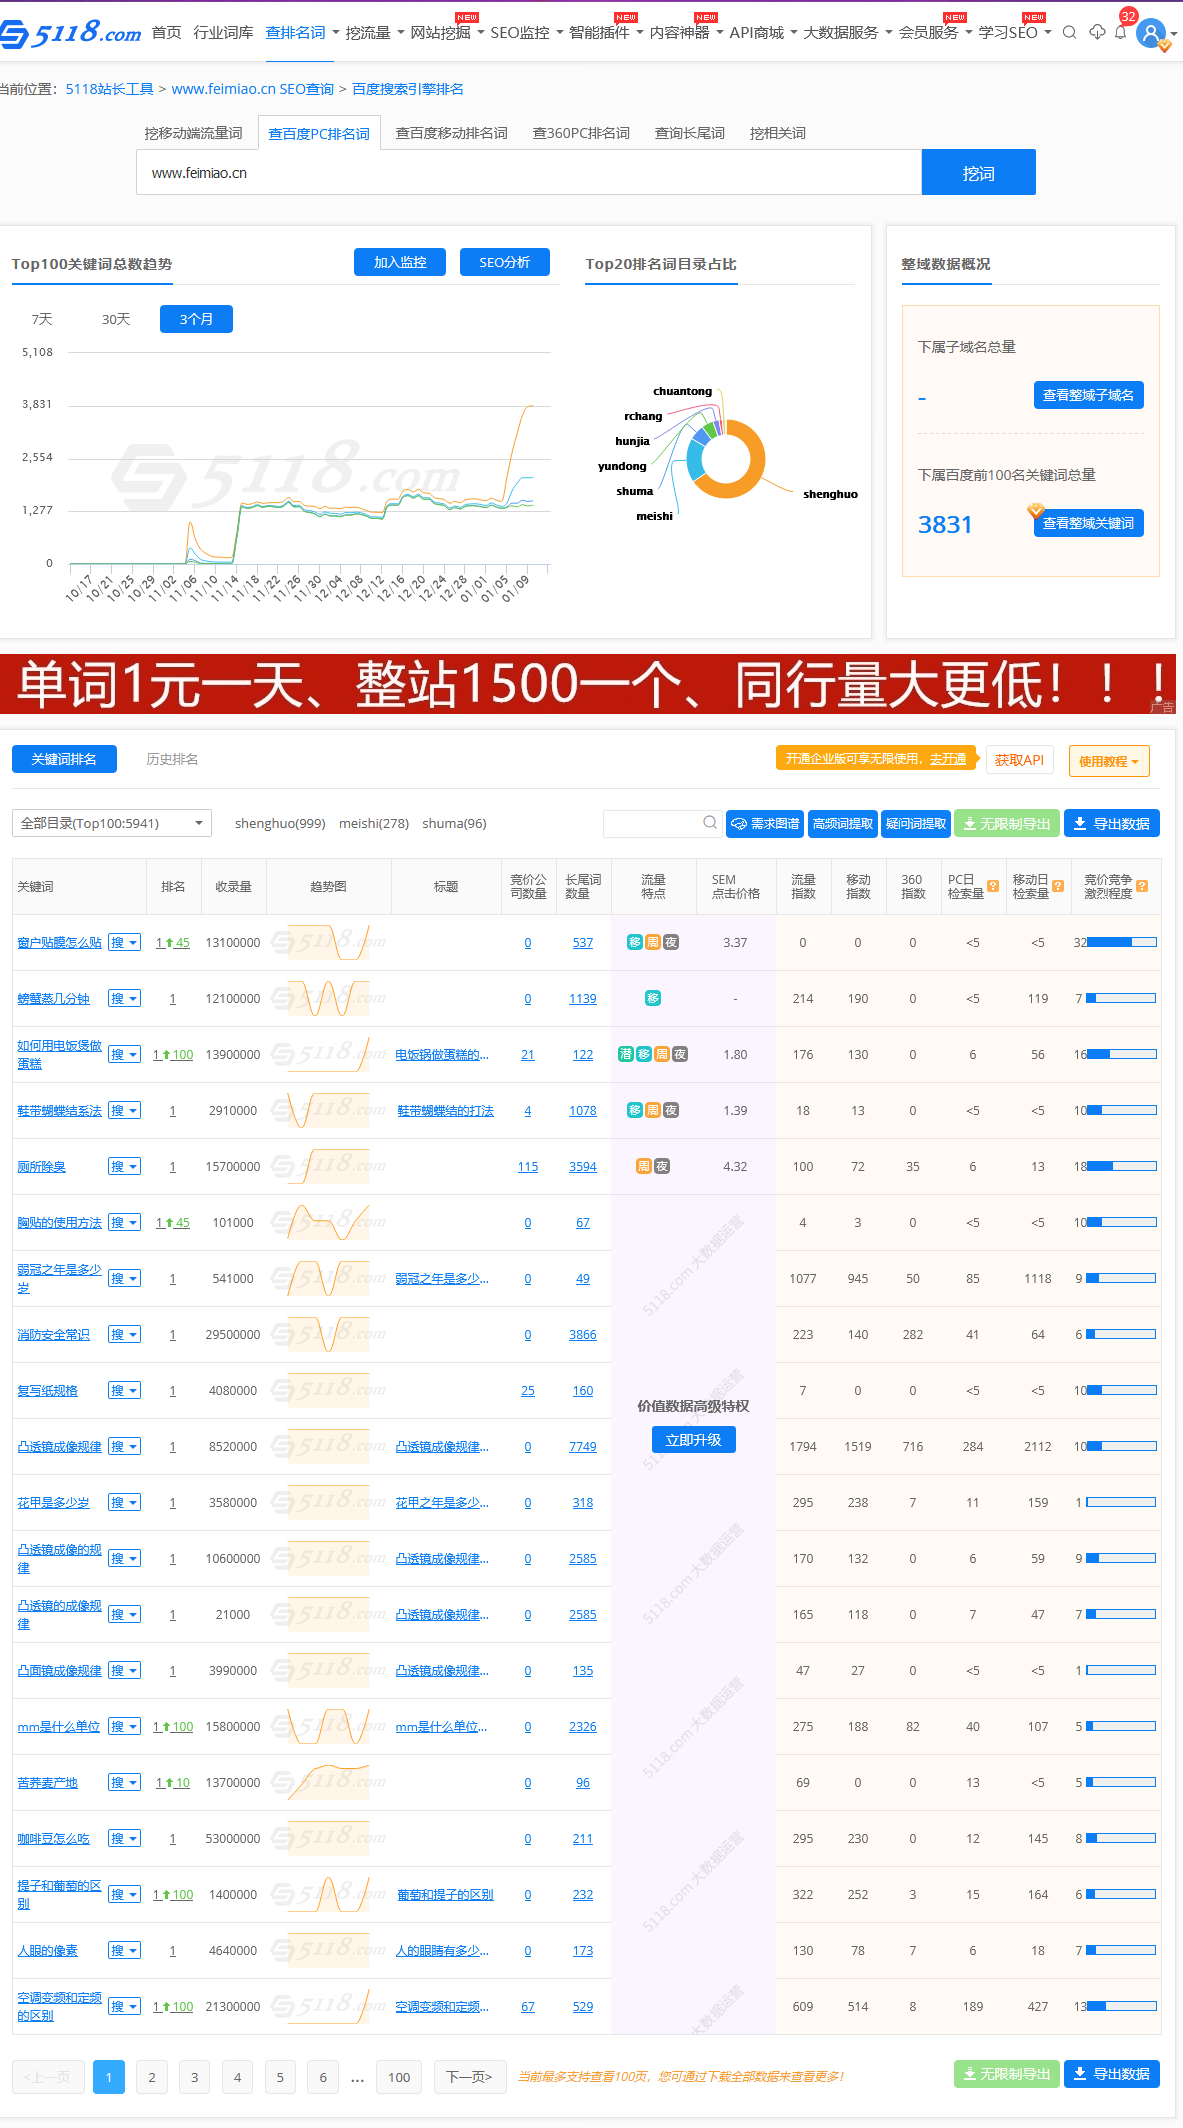This screenshot has height=2128, width=1183.
Task: Click bottom 无限制导出 button
Action: coord(1007,2074)
